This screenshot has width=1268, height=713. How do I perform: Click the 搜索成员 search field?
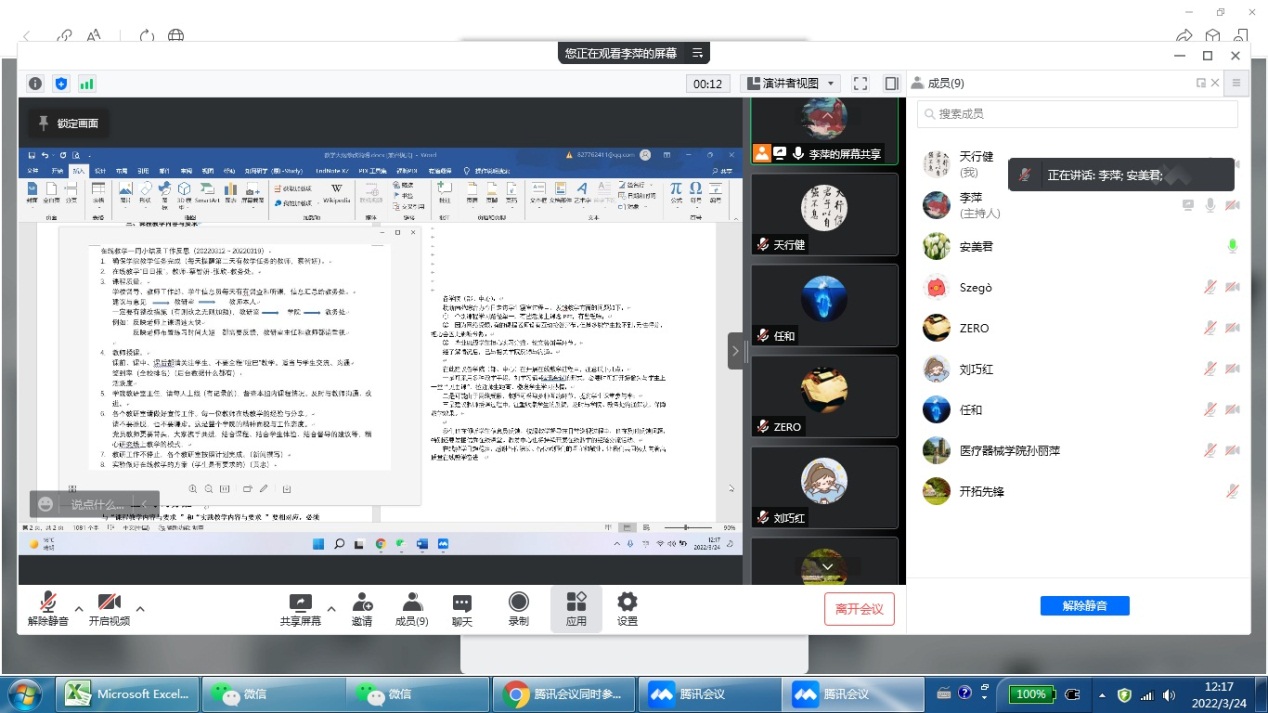[x=1077, y=114]
